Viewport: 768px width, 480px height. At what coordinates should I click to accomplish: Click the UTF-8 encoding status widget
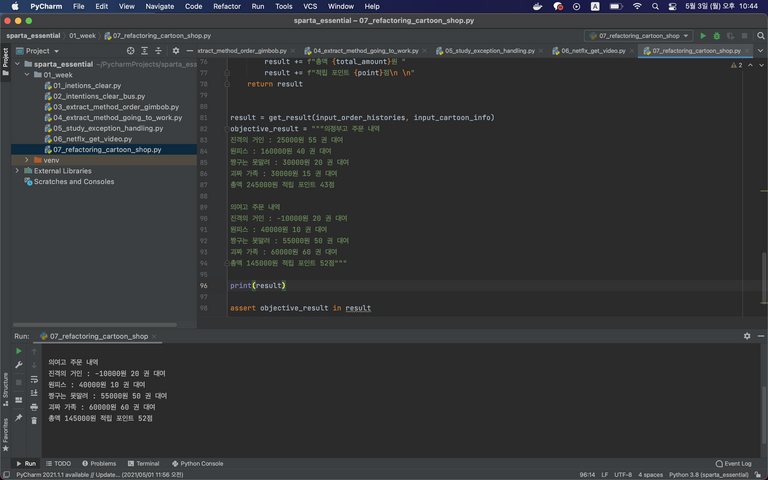tap(623, 475)
